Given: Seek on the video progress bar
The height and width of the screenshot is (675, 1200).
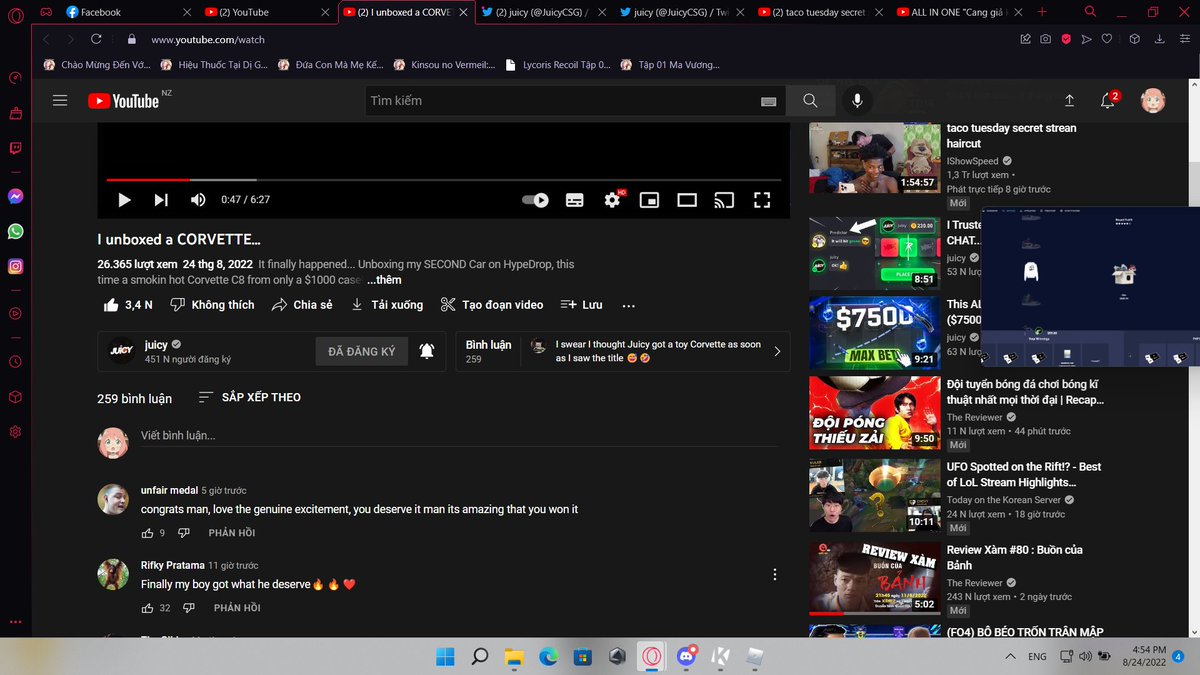Looking at the screenshot, I should click(443, 180).
